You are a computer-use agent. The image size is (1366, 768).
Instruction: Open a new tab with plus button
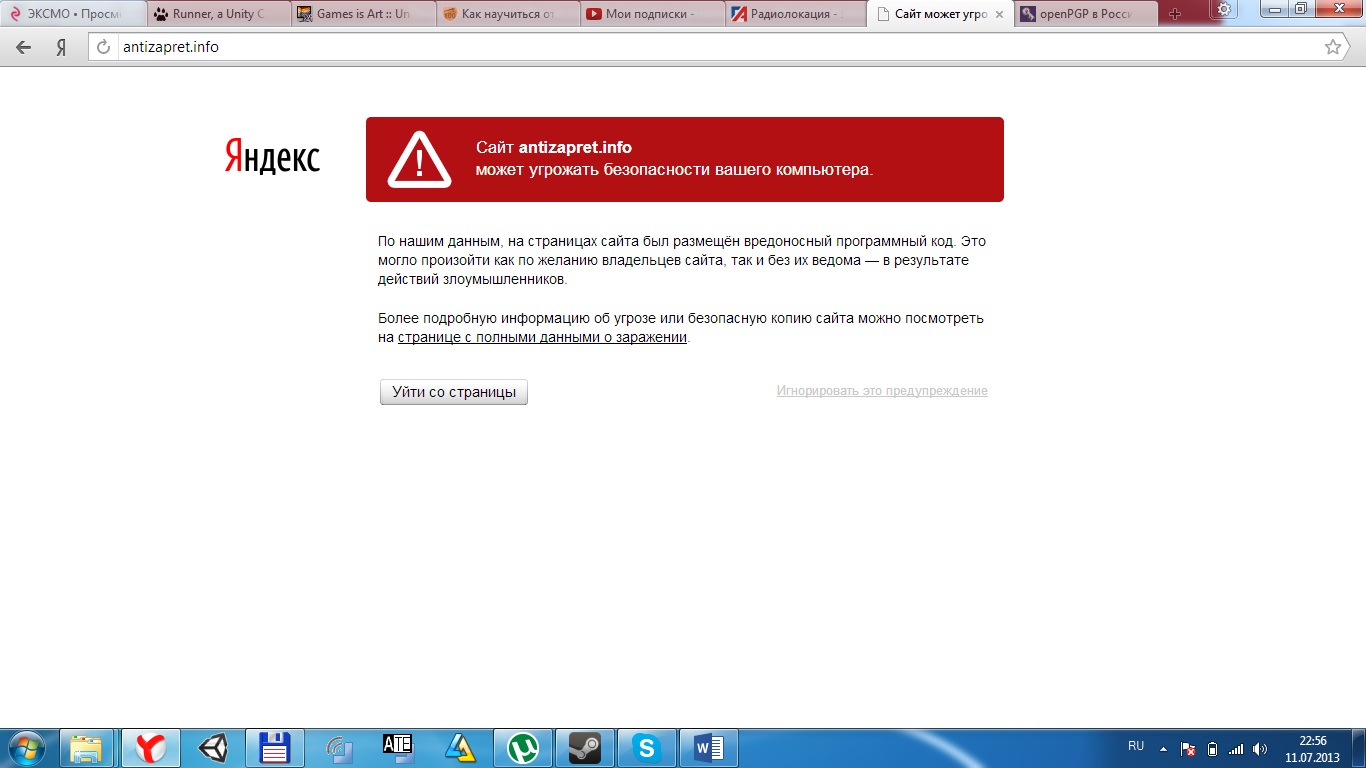1175,14
